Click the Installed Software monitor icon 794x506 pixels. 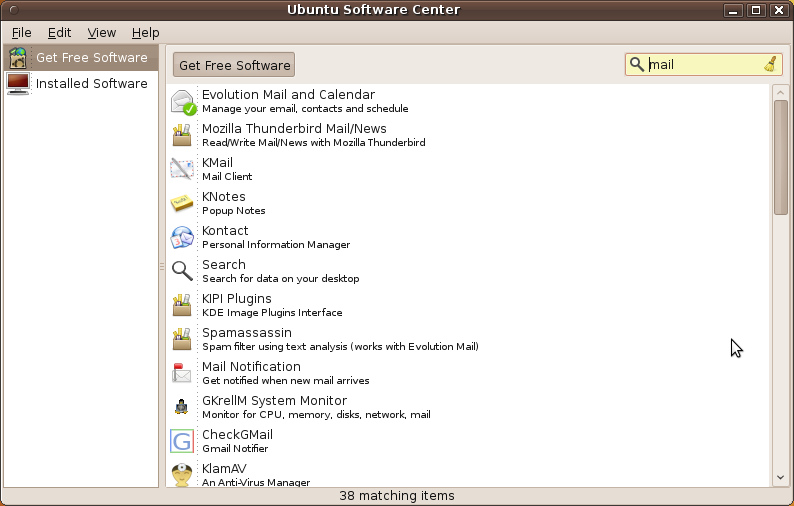click(x=18, y=84)
